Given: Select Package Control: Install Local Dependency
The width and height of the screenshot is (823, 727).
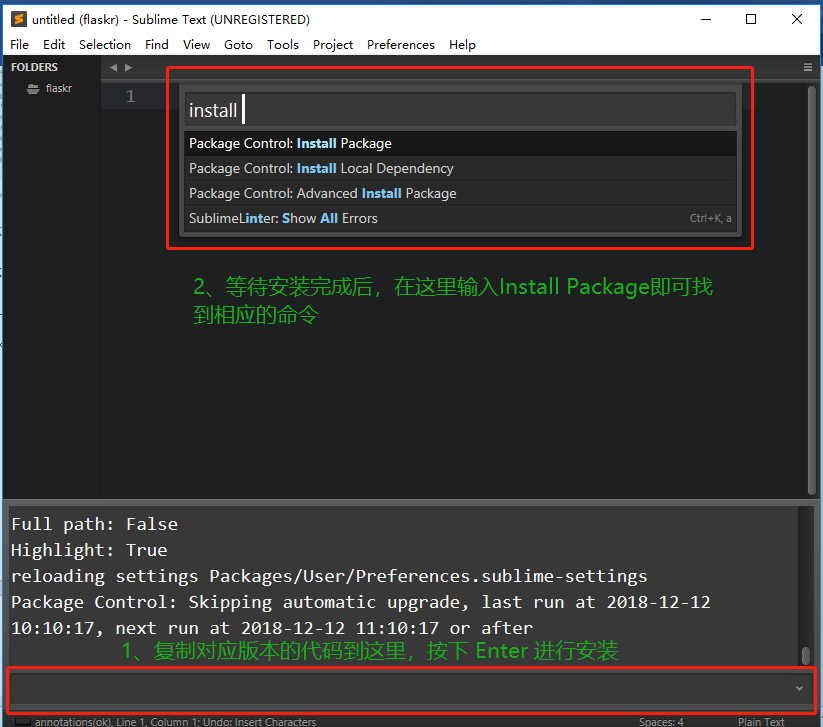Looking at the screenshot, I should pos(460,168).
